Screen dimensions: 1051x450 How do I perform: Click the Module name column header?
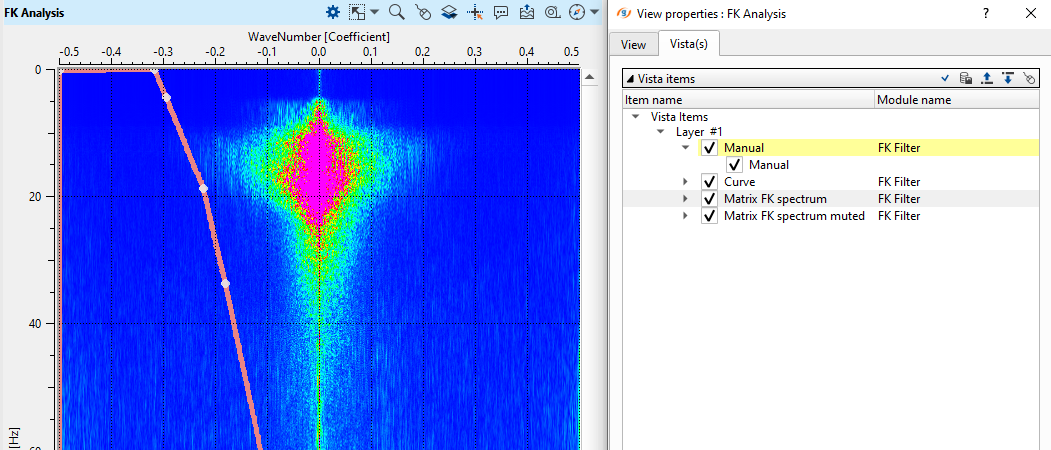913,100
